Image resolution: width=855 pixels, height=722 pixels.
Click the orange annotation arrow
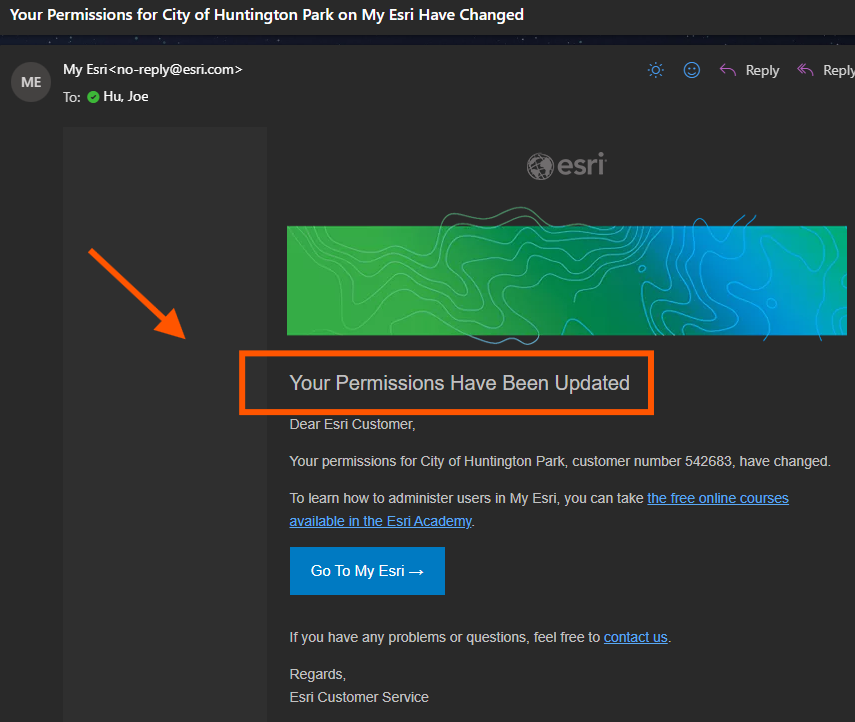pyautogui.click(x=137, y=294)
